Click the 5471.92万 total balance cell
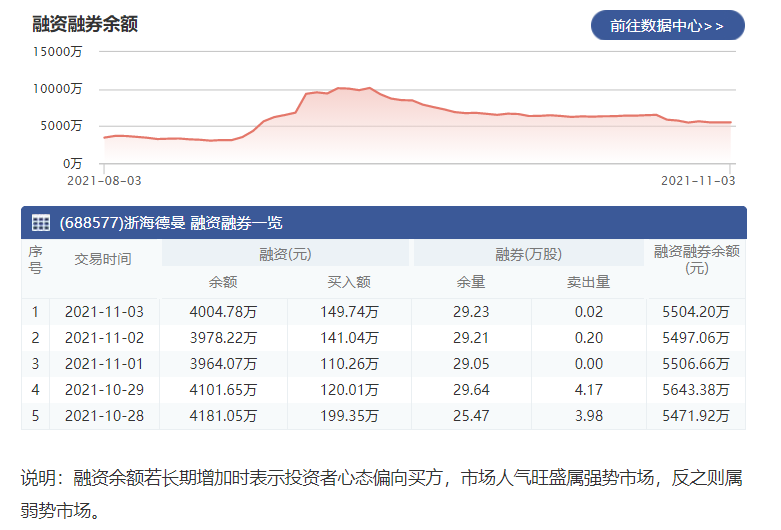 696,415
